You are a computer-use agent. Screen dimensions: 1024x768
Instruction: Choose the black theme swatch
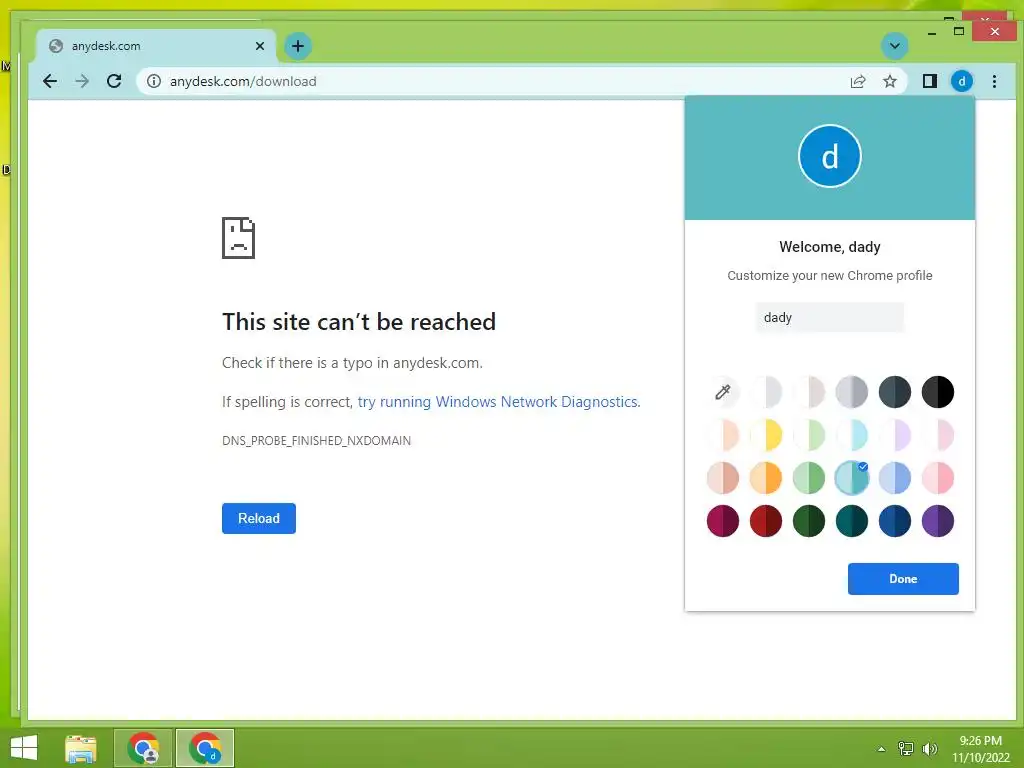[938, 392]
